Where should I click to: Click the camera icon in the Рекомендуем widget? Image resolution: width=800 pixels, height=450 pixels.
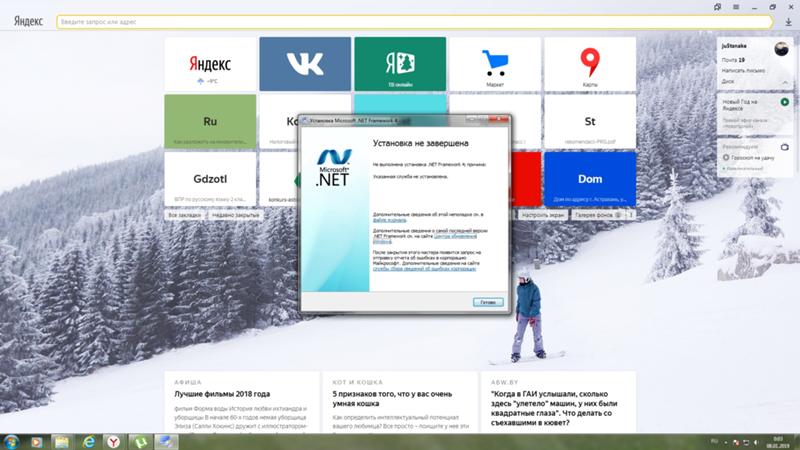tap(785, 147)
